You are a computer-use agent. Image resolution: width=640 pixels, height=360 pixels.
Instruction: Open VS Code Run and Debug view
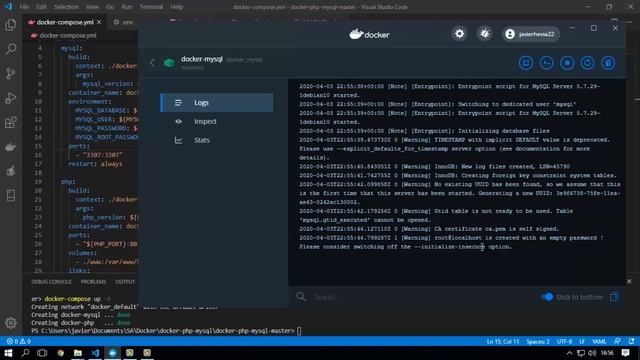click(x=11, y=98)
